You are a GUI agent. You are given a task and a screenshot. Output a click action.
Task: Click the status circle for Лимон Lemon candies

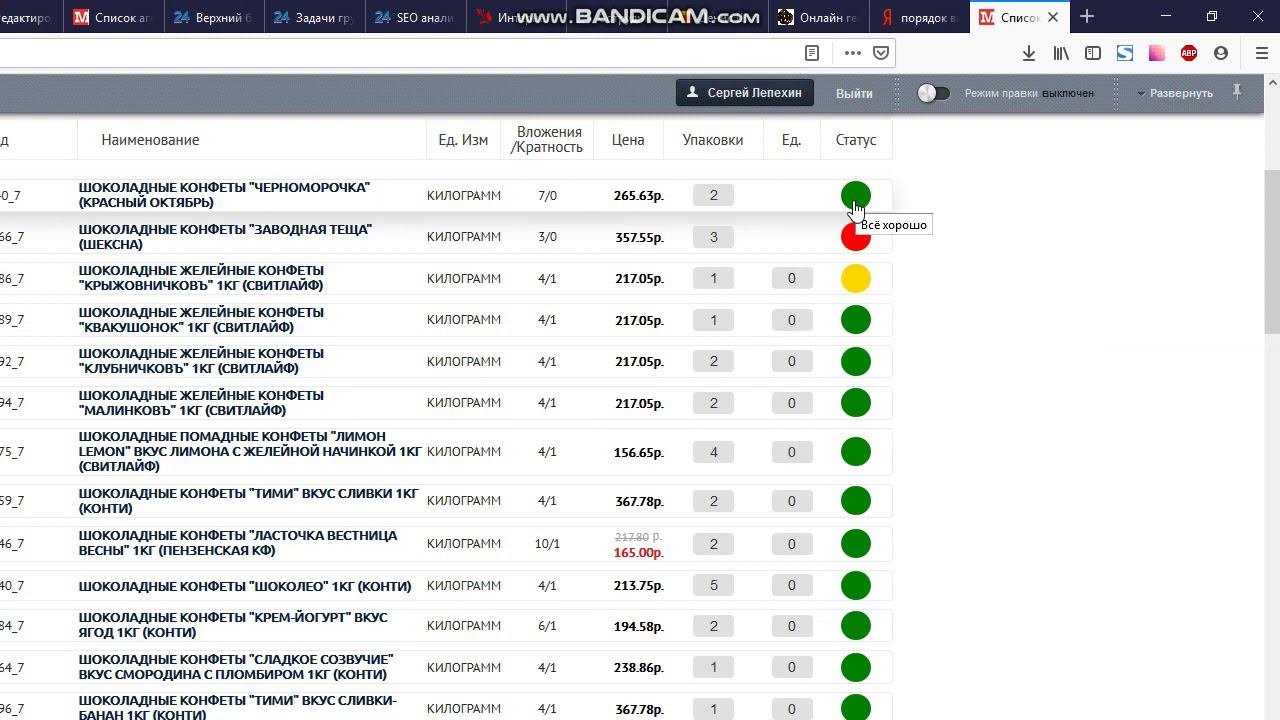coord(855,452)
